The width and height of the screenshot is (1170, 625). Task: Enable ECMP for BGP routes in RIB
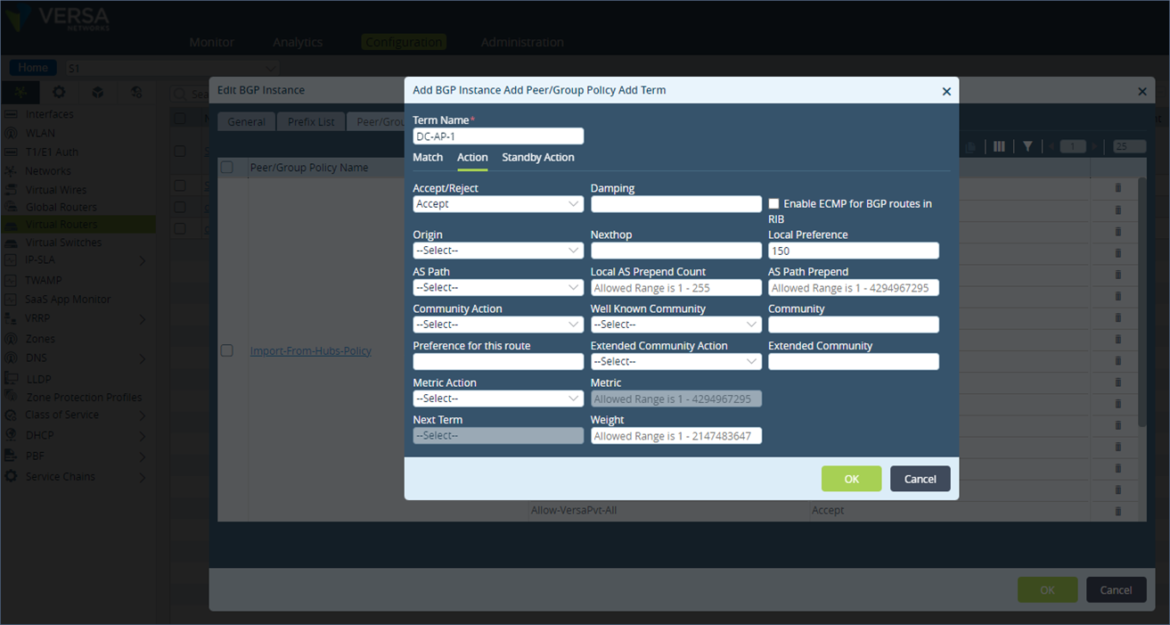point(774,203)
